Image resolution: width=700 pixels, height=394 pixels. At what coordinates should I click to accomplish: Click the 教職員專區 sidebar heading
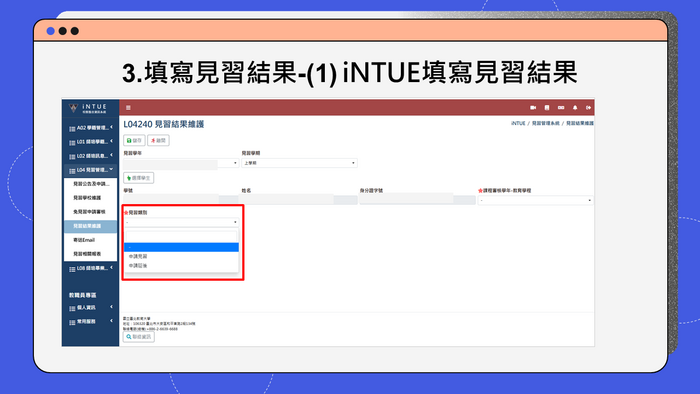[x=83, y=295]
